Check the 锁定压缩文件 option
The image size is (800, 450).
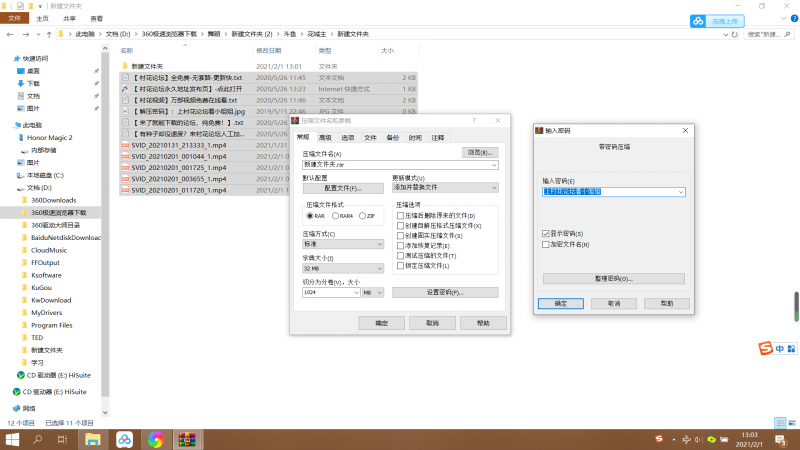tap(401, 264)
